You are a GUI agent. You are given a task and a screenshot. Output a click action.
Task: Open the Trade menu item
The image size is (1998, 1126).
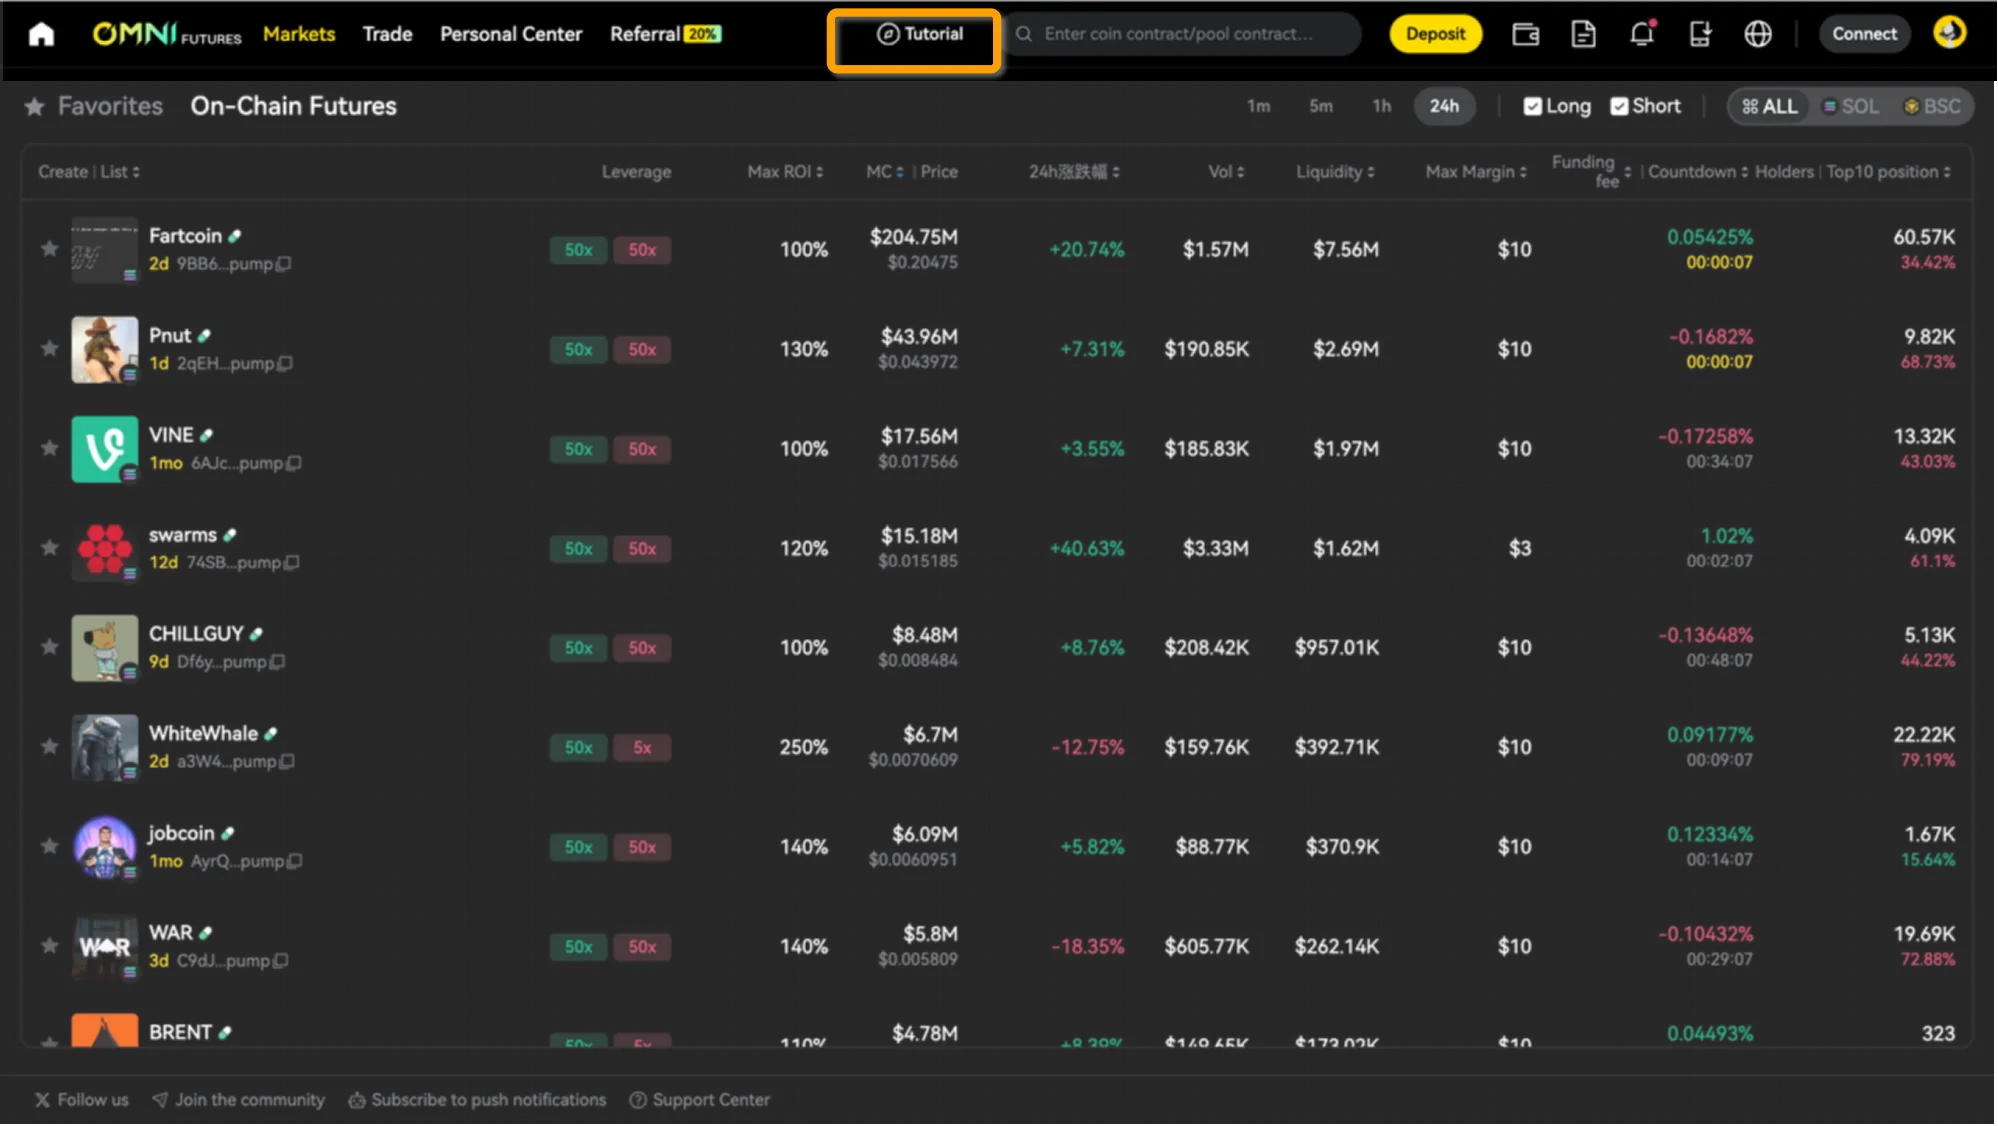[x=387, y=34]
